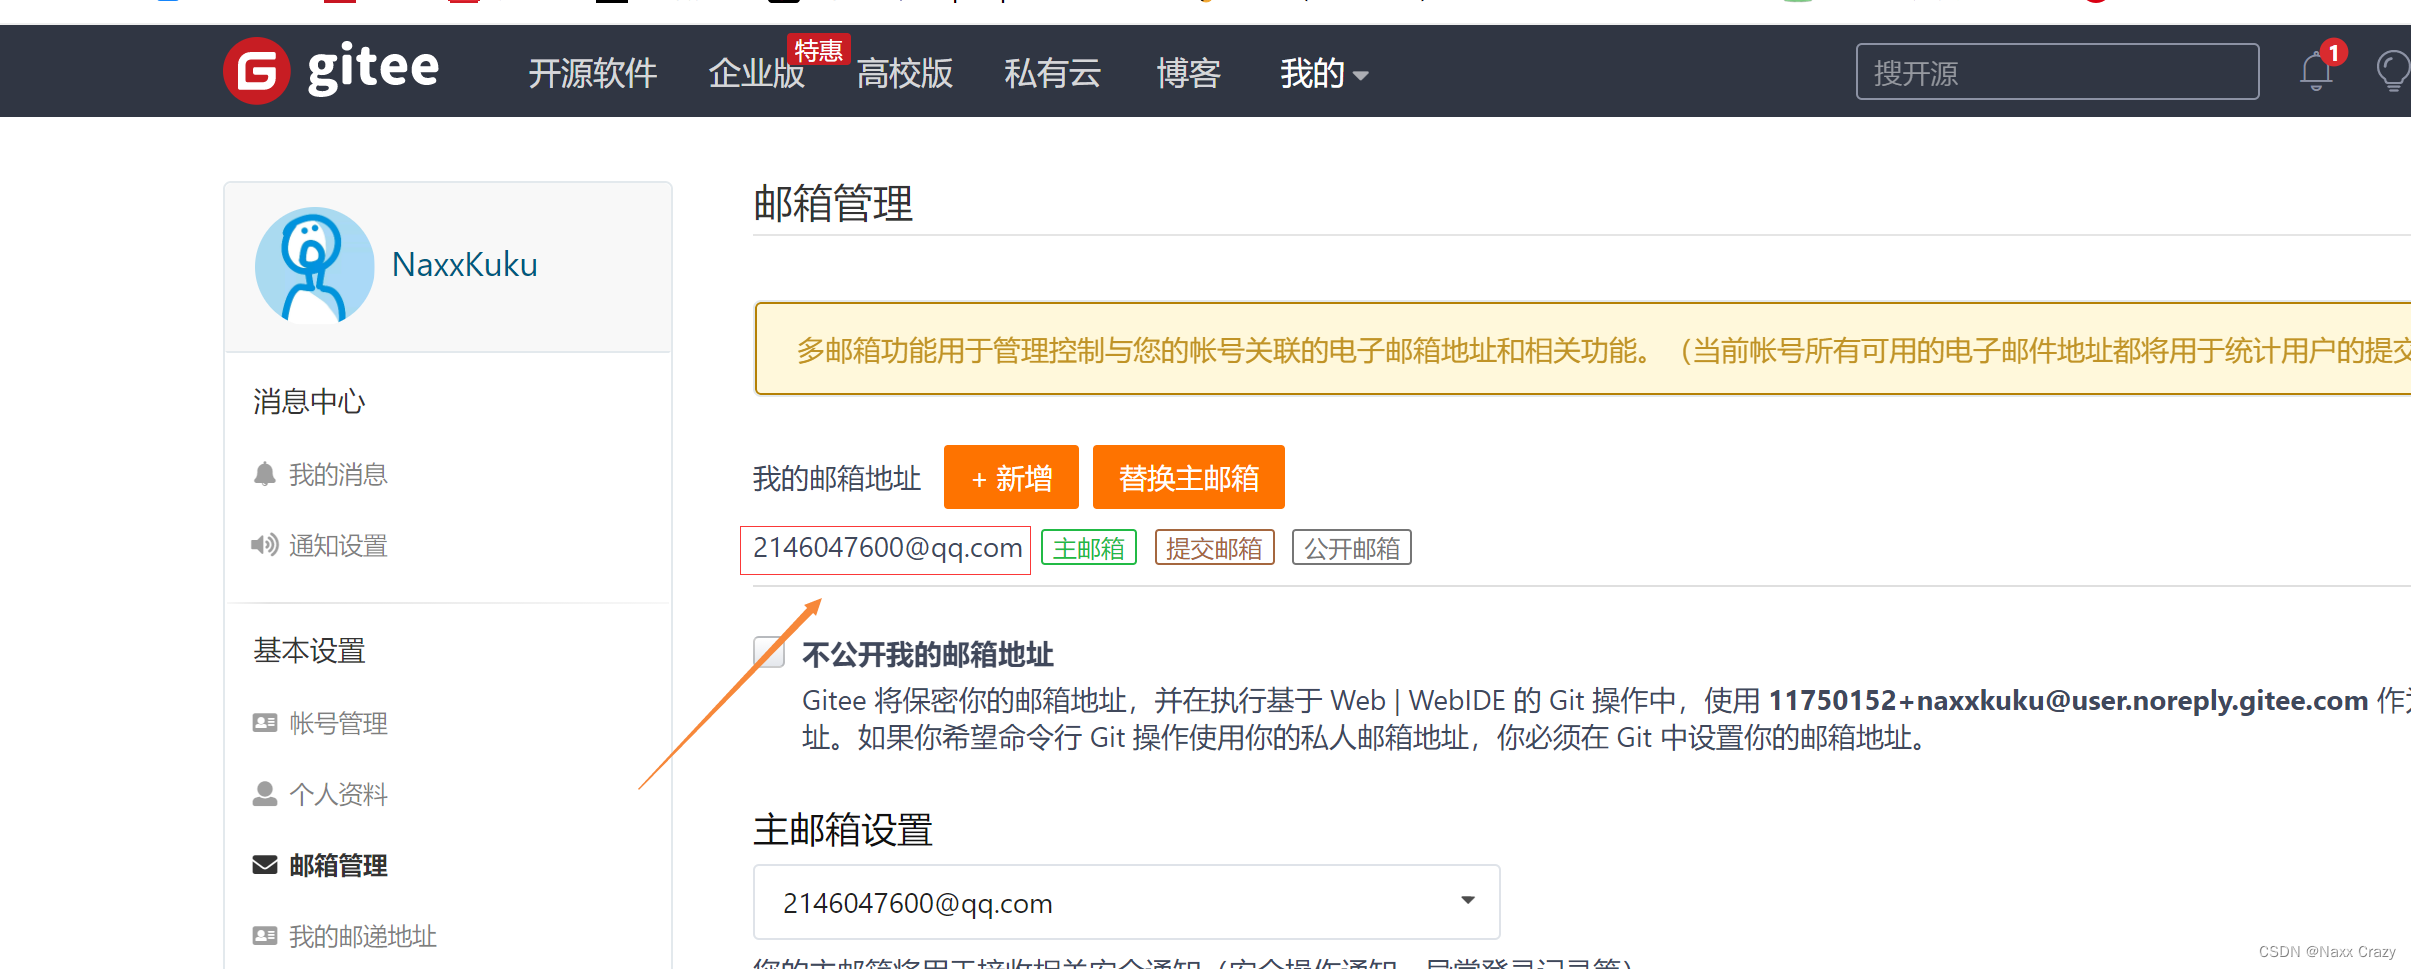Click the bell icon beside 我的消息
The width and height of the screenshot is (2411, 969).
264,473
